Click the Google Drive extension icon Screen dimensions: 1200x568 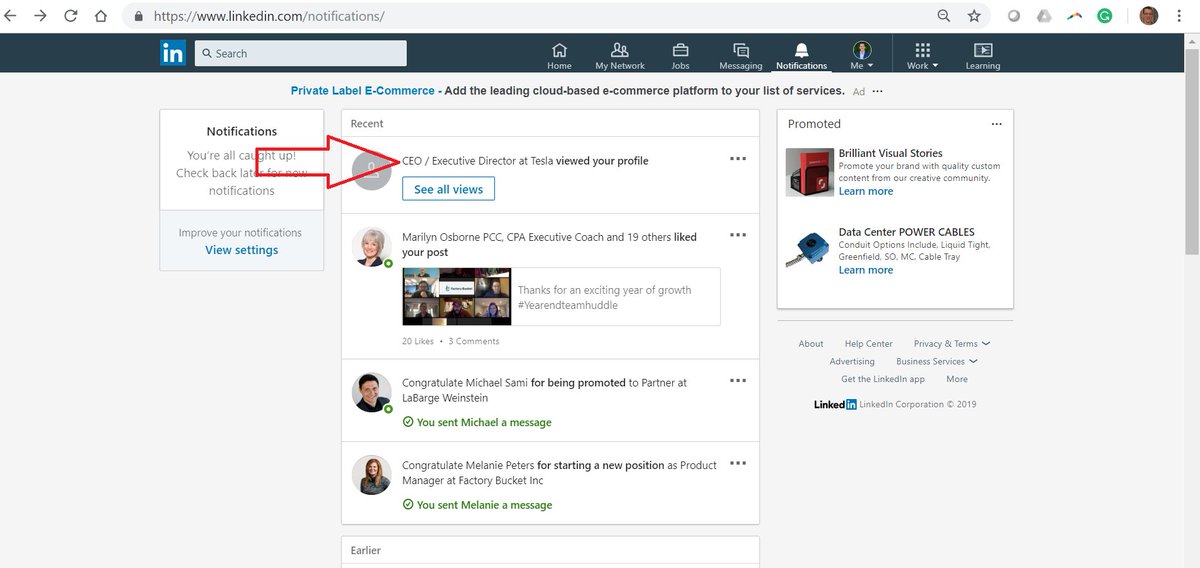point(1044,16)
